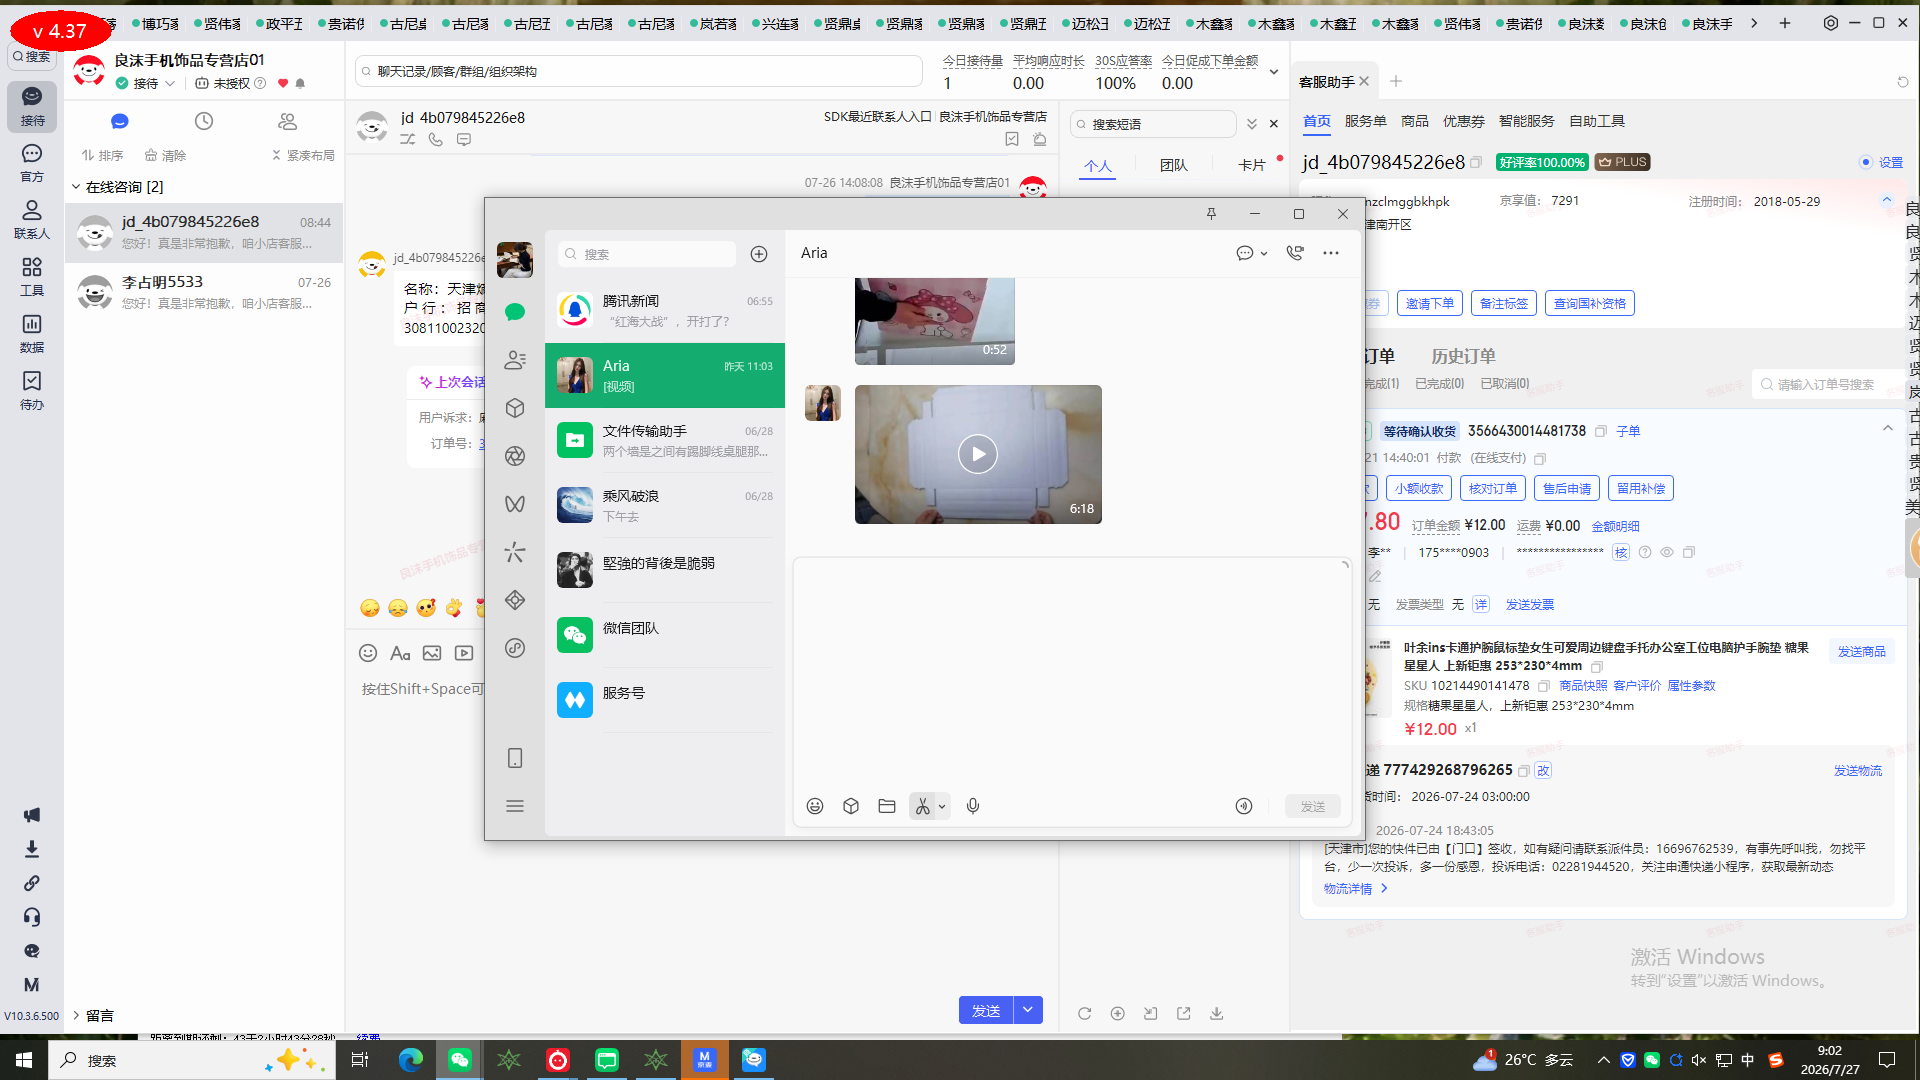The height and width of the screenshot is (1080, 1920).
Task: Open the 0:52 video thumbnail in Aria chat
Action: tap(935, 321)
